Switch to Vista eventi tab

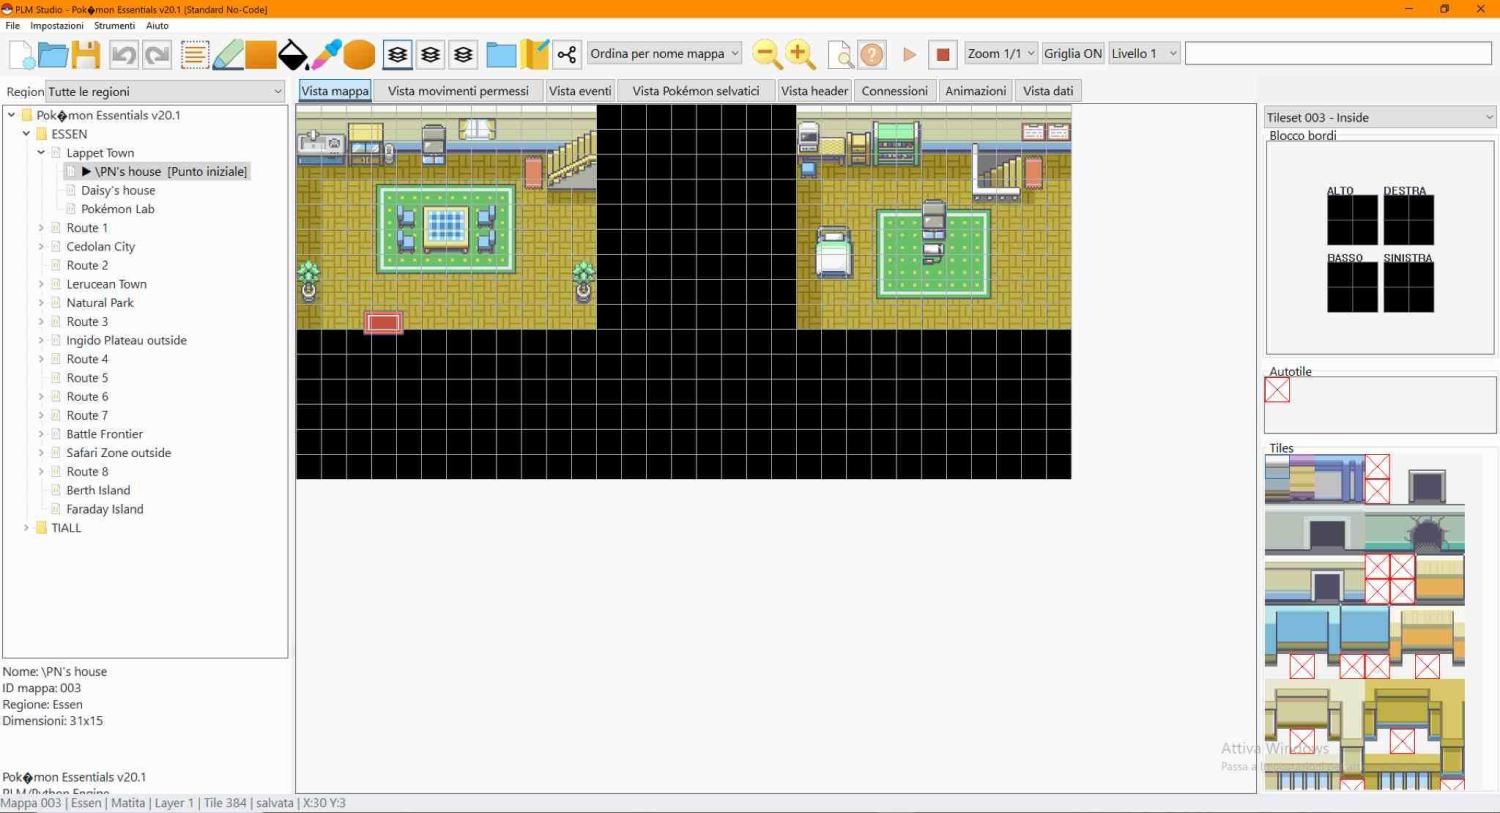pos(580,91)
